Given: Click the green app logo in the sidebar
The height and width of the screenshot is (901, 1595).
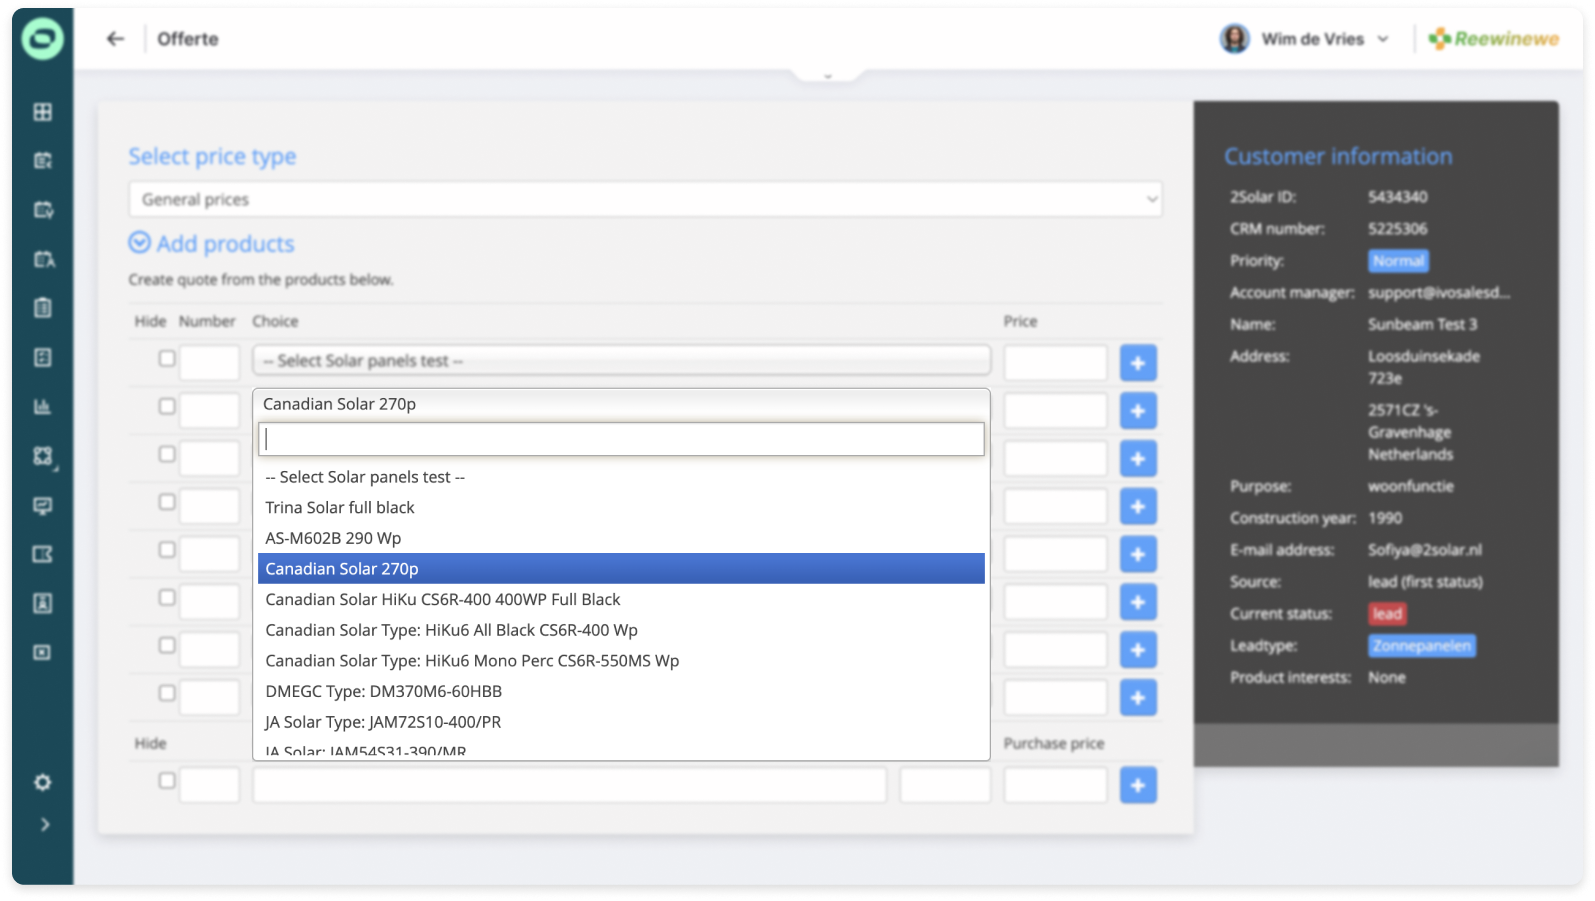Looking at the screenshot, I should (x=43, y=39).
